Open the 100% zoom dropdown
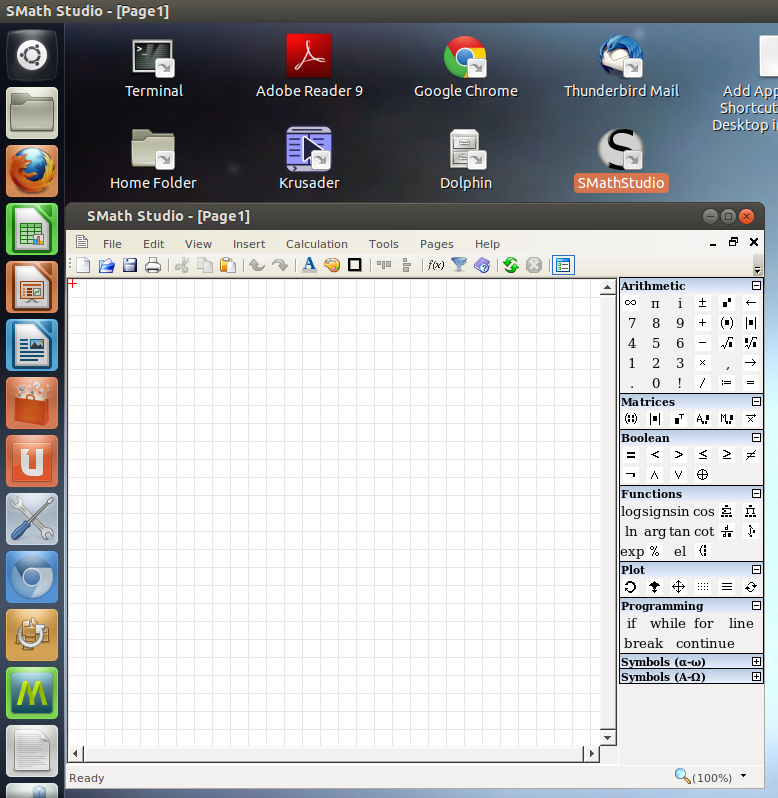Screen dimensions: 778x798 pyautogui.click(x=744, y=777)
